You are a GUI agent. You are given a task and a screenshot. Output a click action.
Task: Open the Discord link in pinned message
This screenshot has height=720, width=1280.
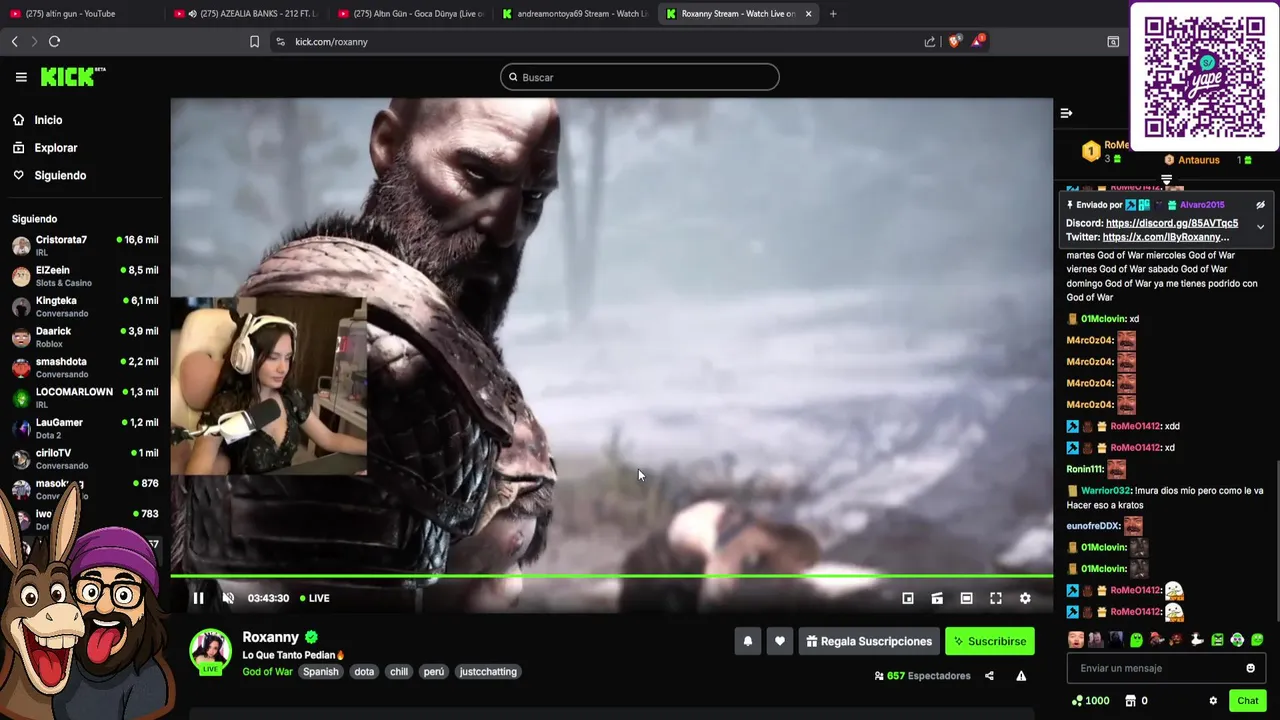point(1172,223)
